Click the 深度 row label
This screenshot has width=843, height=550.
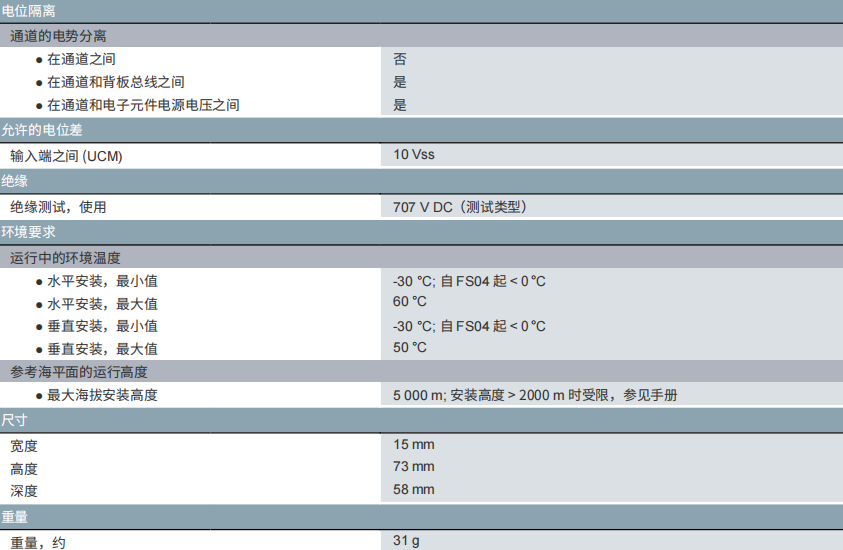[x=24, y=491]
